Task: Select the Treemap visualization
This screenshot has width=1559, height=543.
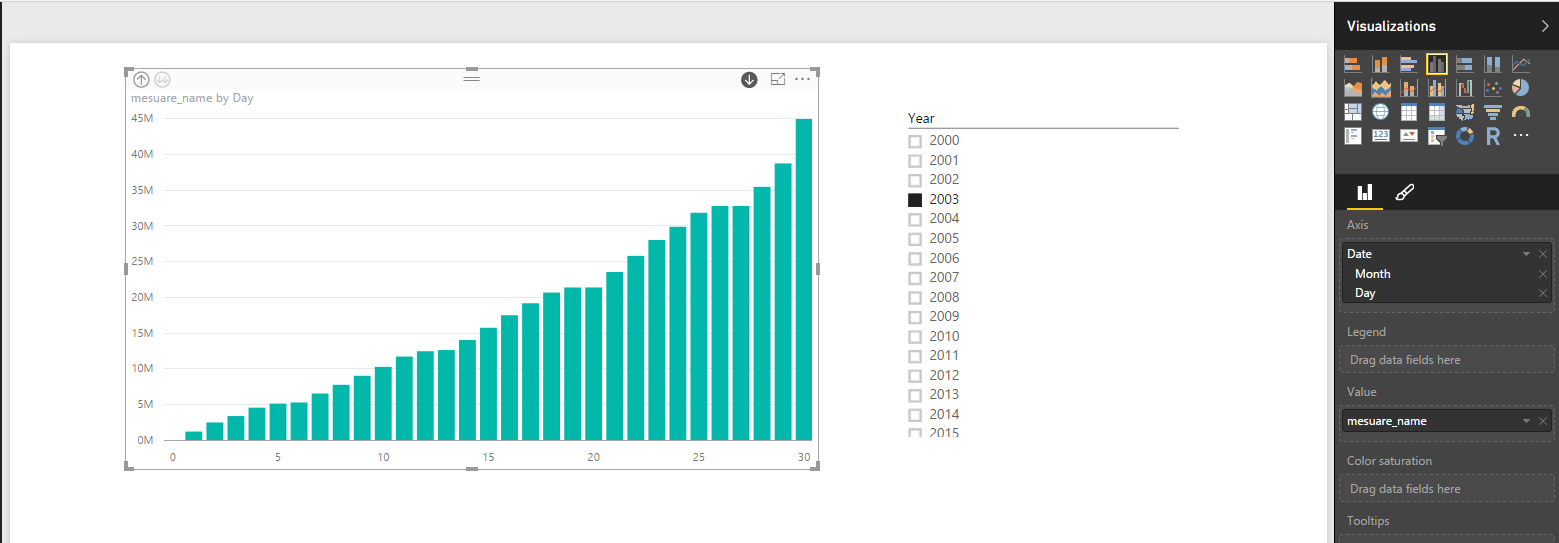Action: (x=1353, y=112)
